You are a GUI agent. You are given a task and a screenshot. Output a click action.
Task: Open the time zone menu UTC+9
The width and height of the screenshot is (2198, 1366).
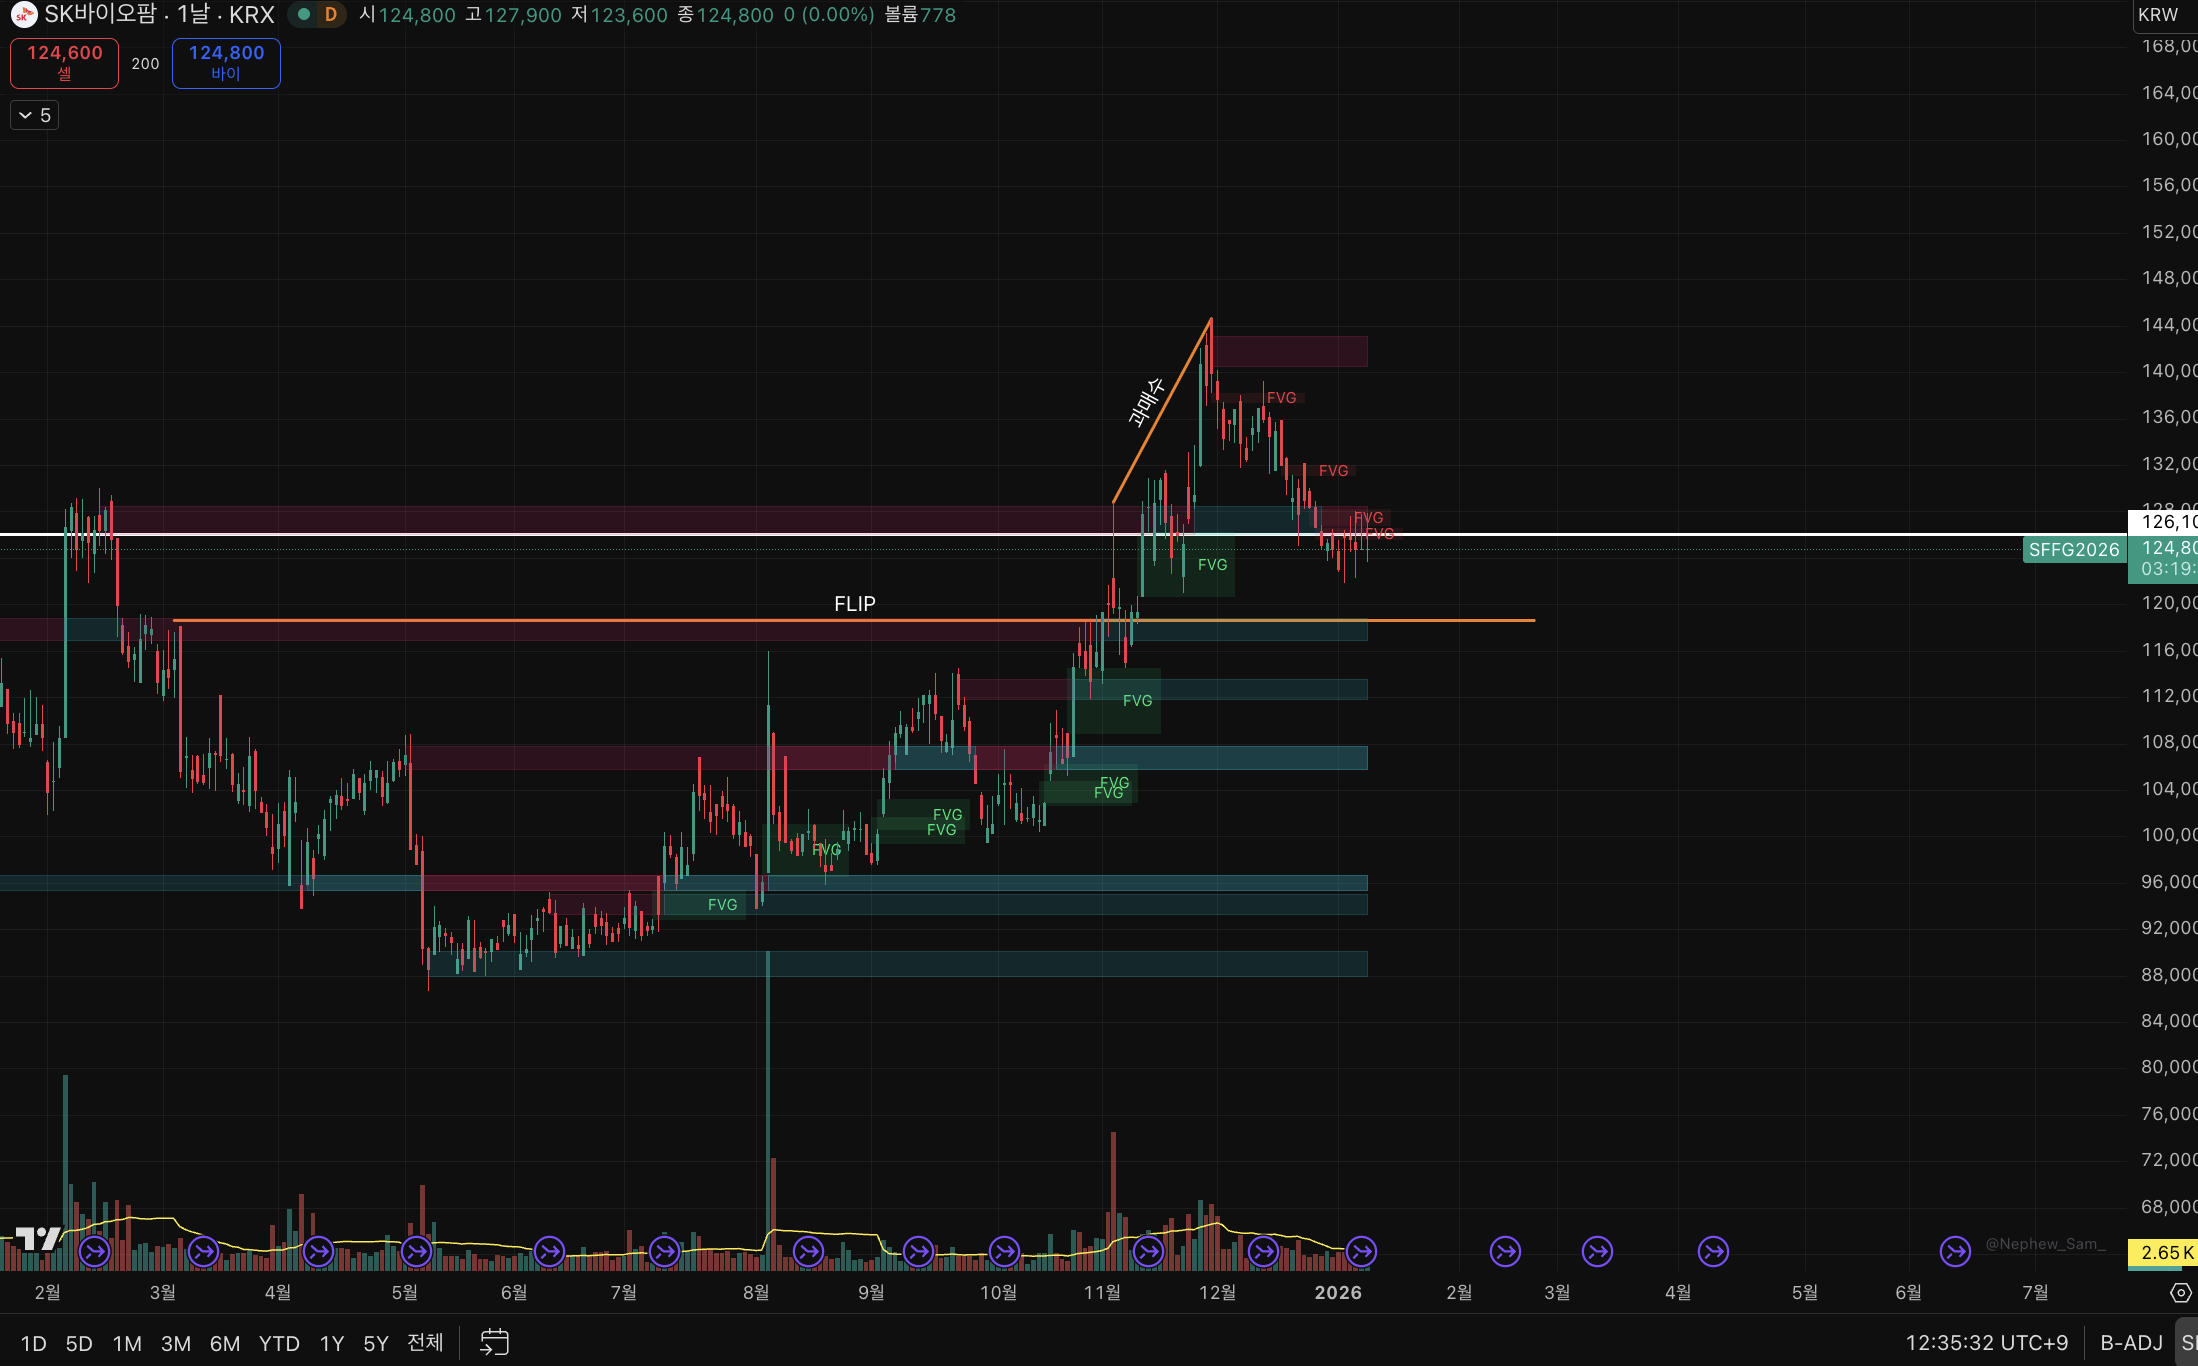(x=1986, y=1342)
